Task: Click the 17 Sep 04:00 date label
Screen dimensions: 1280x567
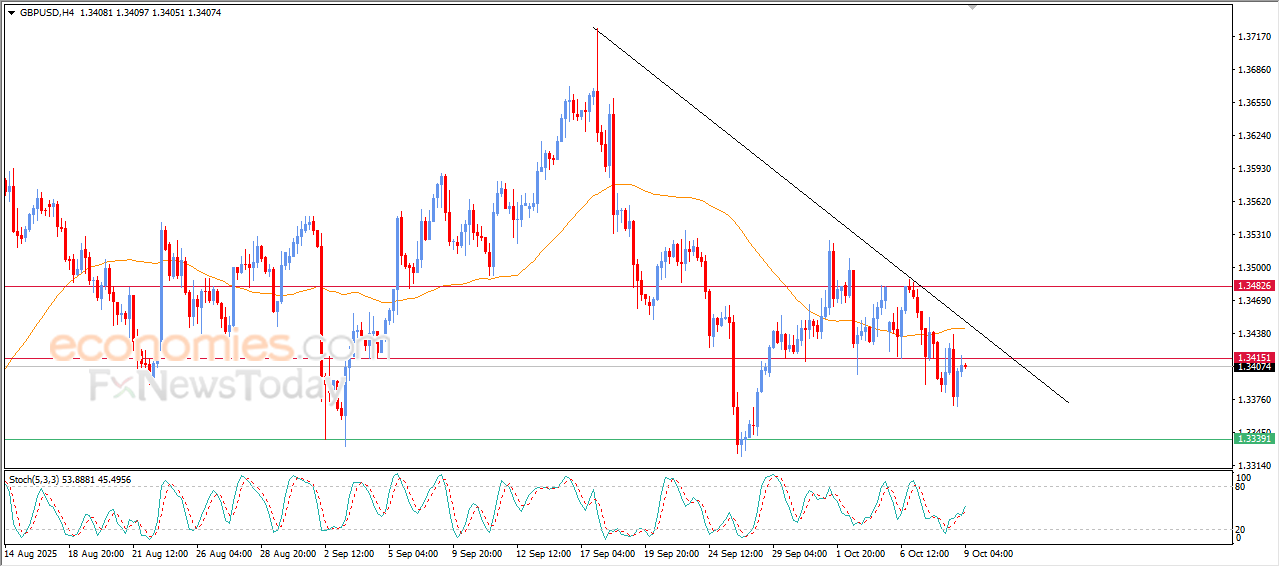Action: pyautogui.click(x=608, y=553)
